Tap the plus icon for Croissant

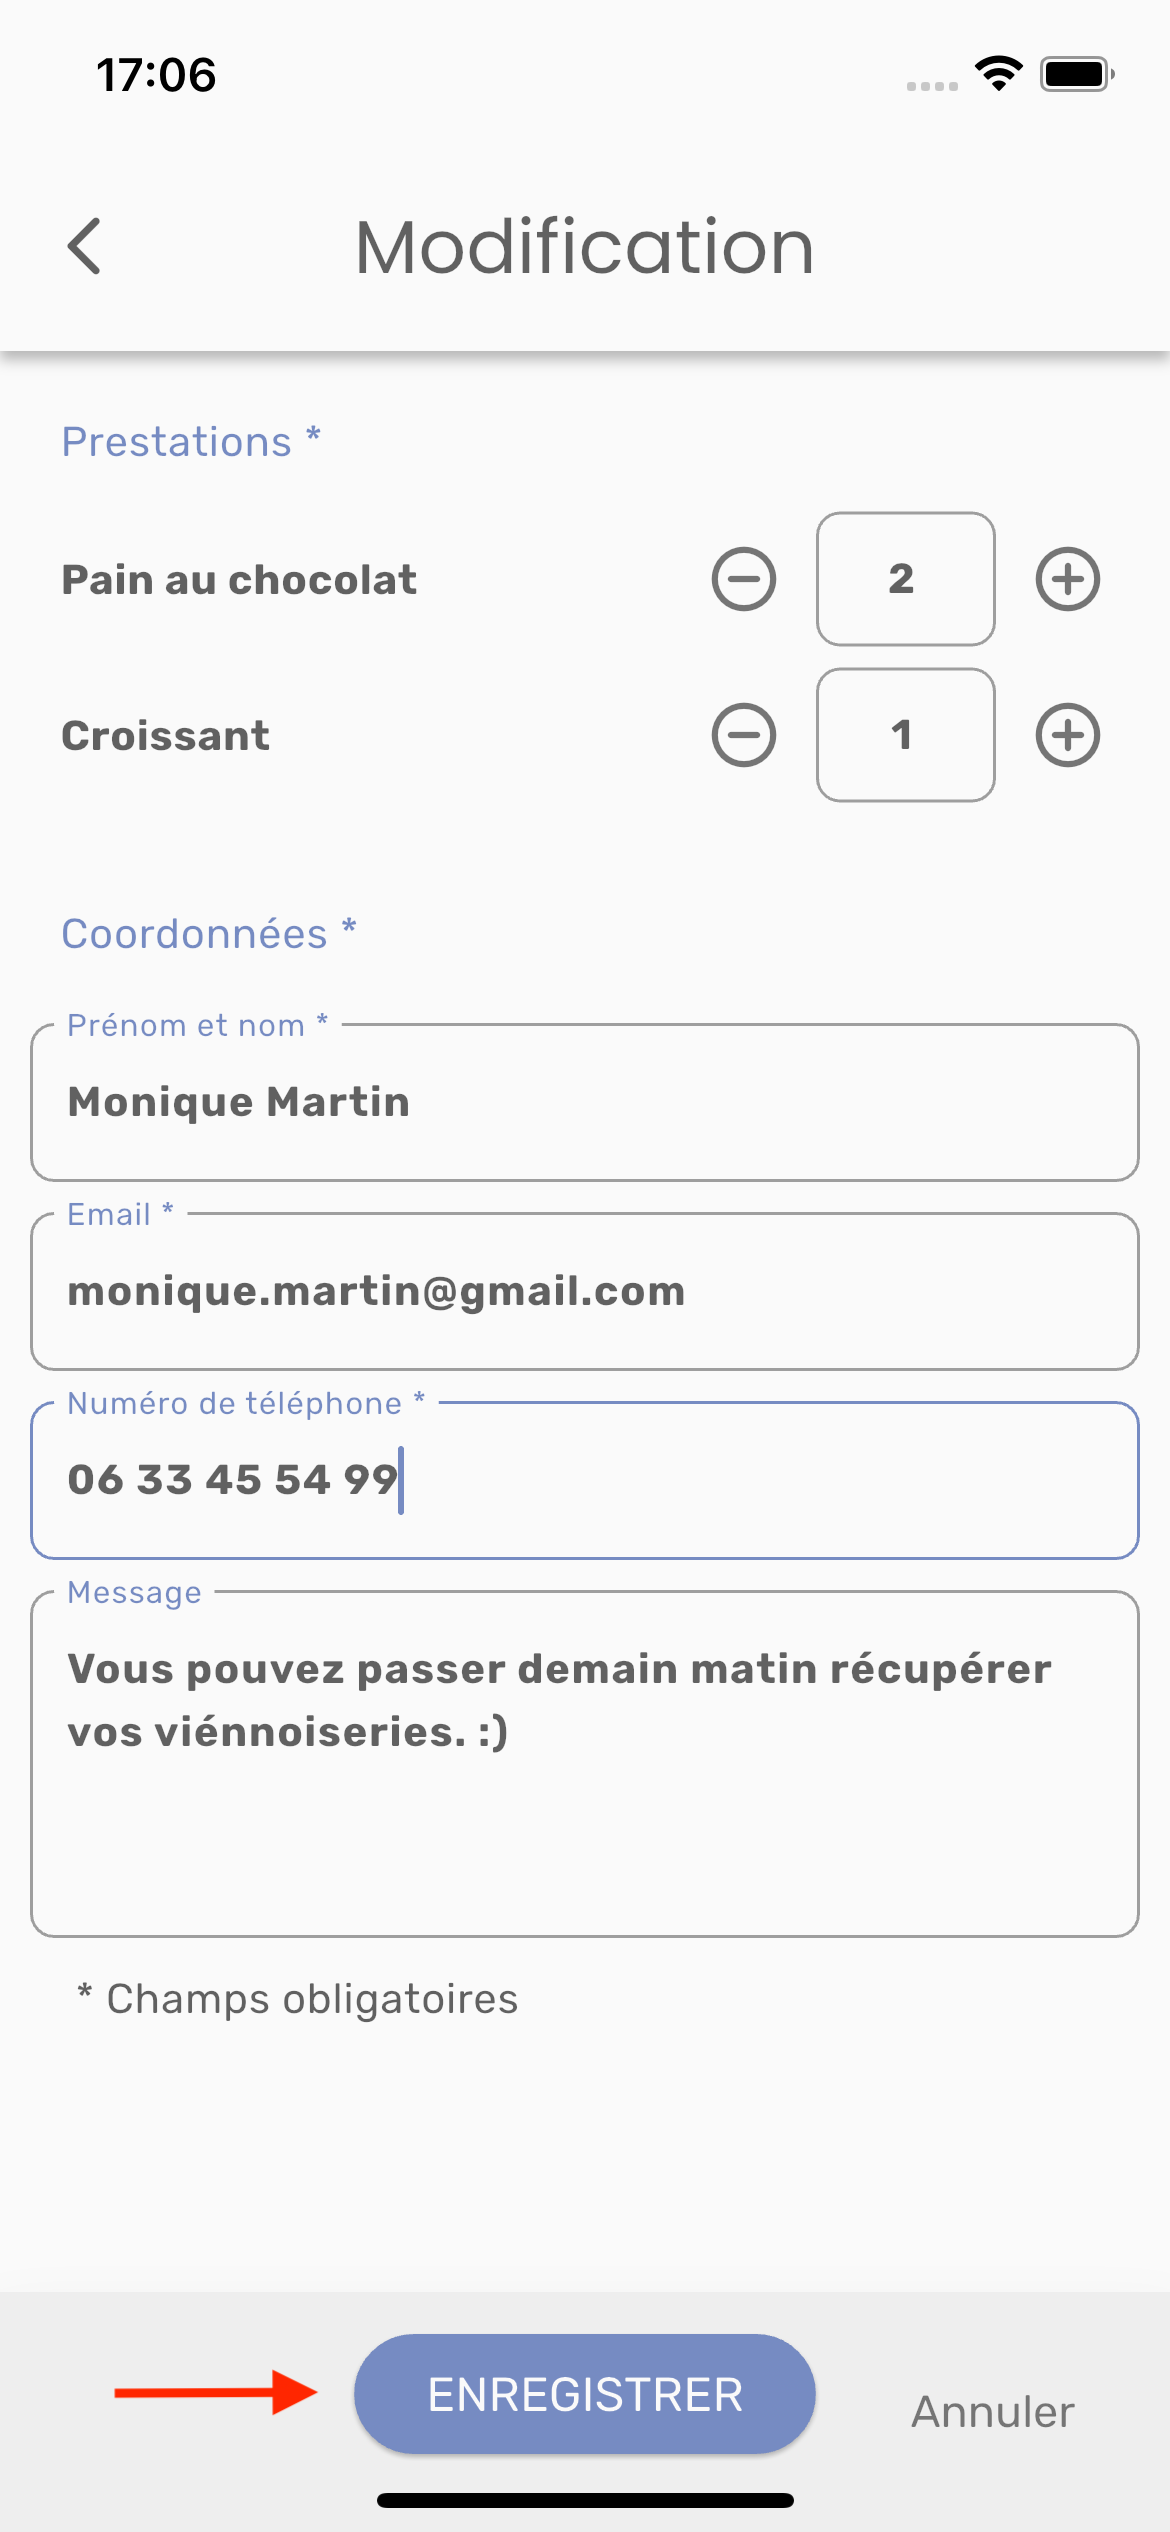coord(1067,735)
